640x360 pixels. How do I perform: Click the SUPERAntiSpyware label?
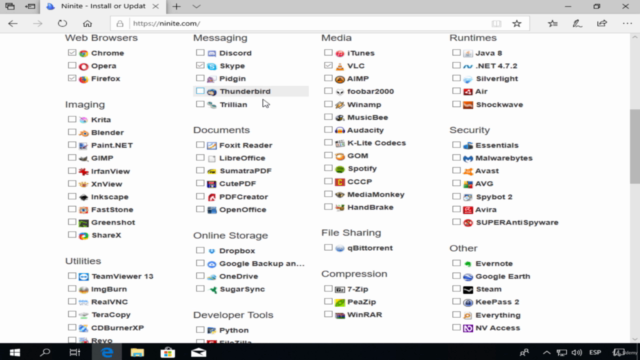[x=517, y=222]
